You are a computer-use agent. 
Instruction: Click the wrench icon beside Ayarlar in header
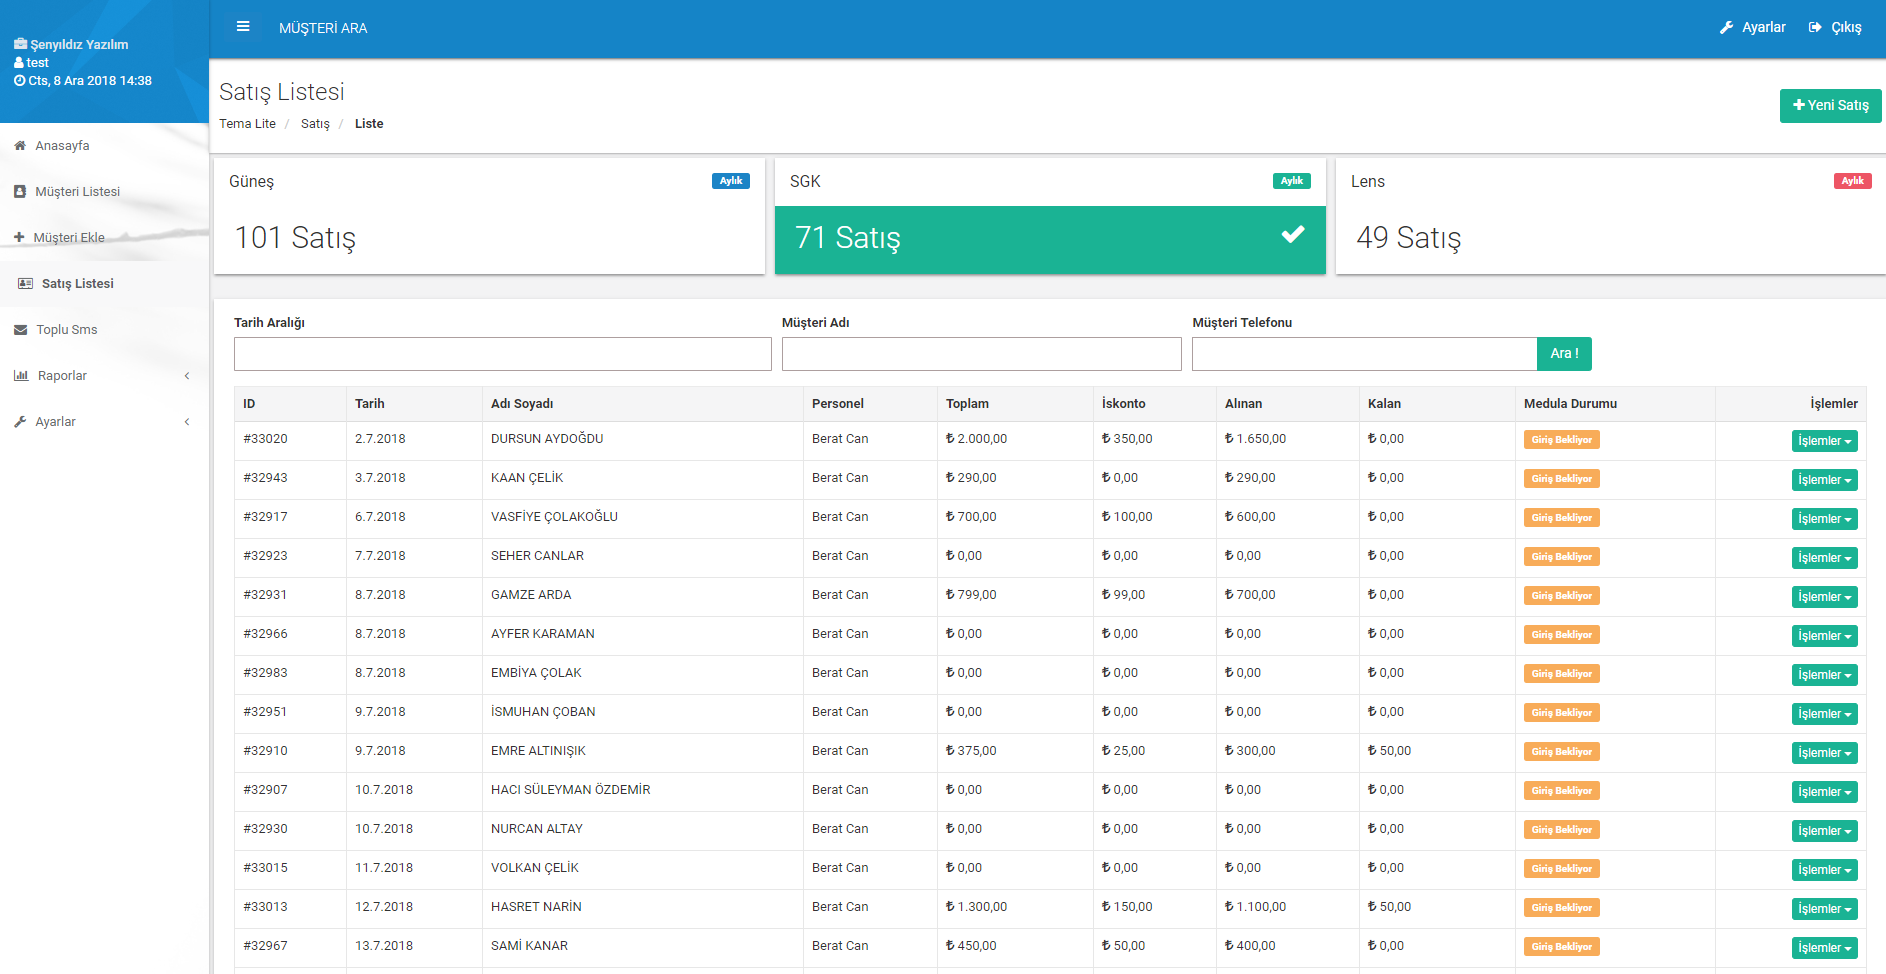click(1726, 28)
